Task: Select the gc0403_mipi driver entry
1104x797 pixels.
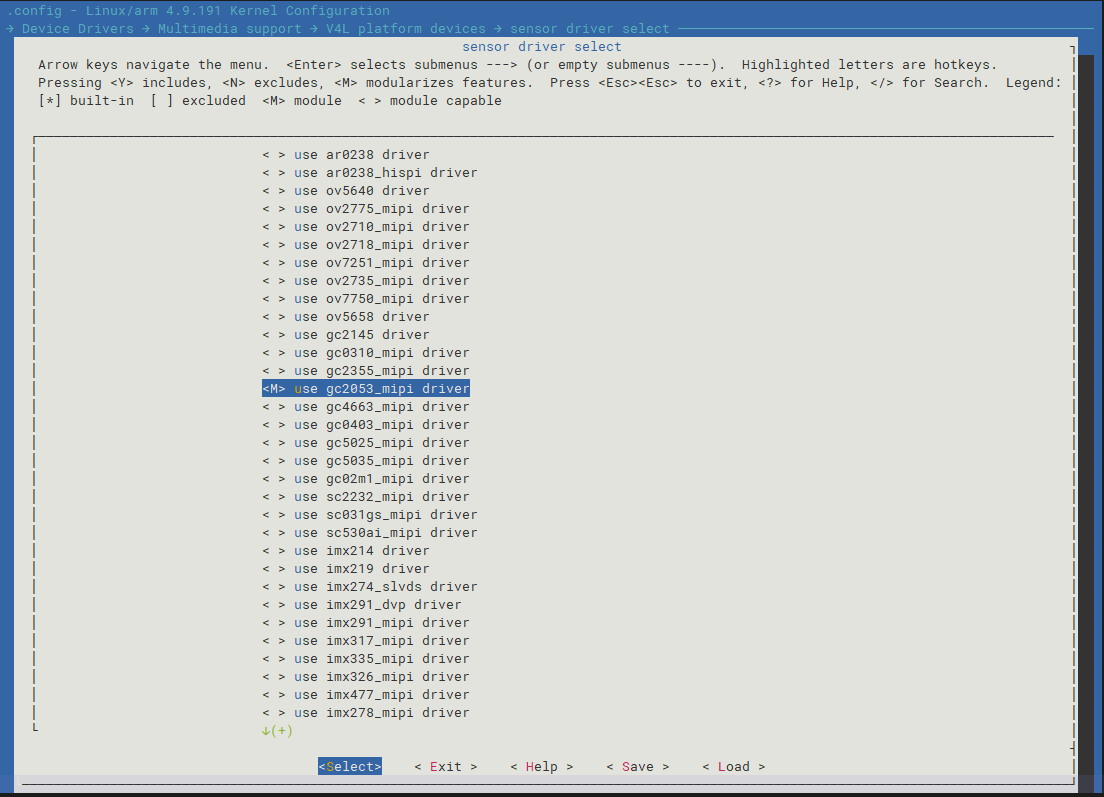Action: 365,425
